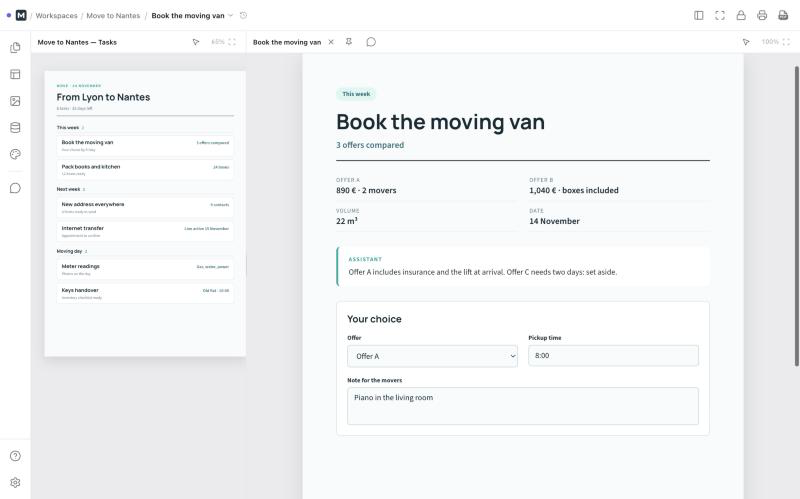
Task: Enter fullscreen mode from top bar
Action: [x=720, y=15]
